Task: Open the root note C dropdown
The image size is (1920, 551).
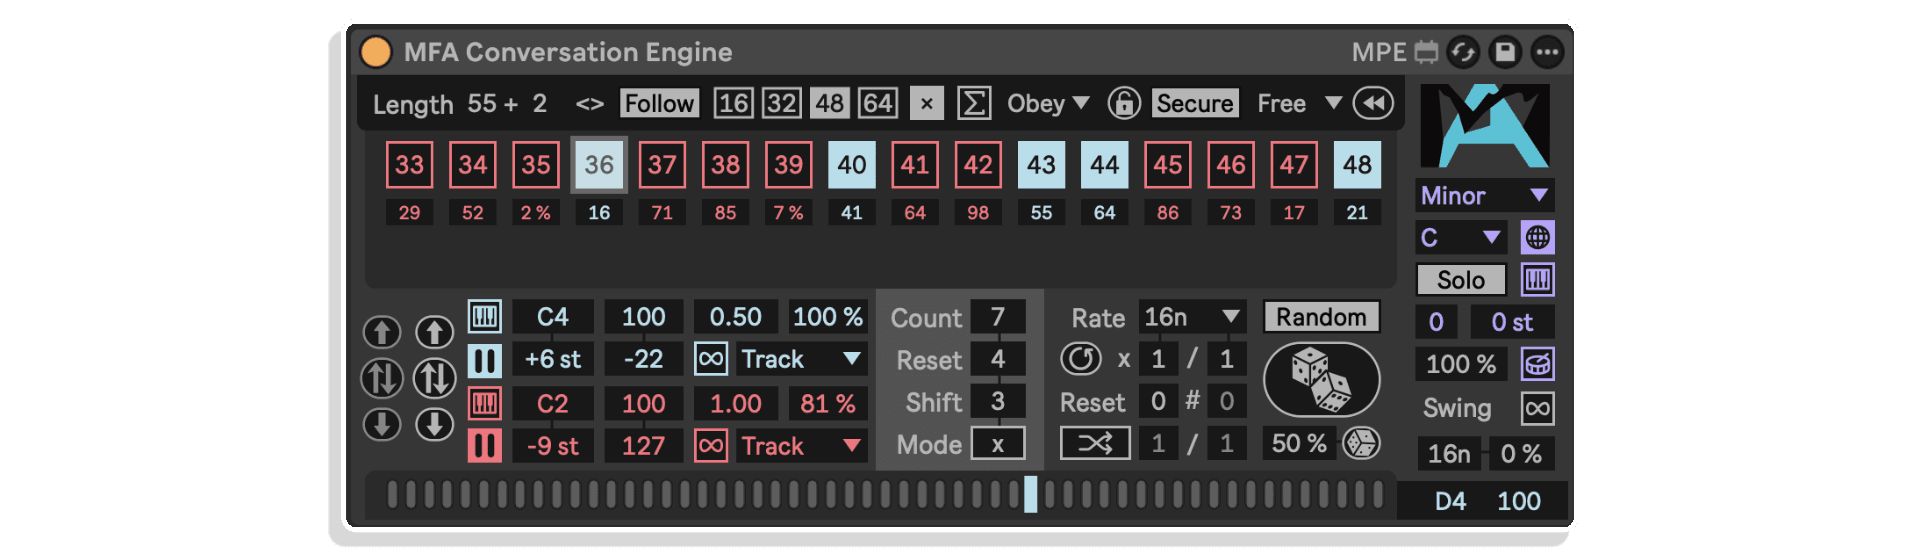Action: click(1461, 237)
